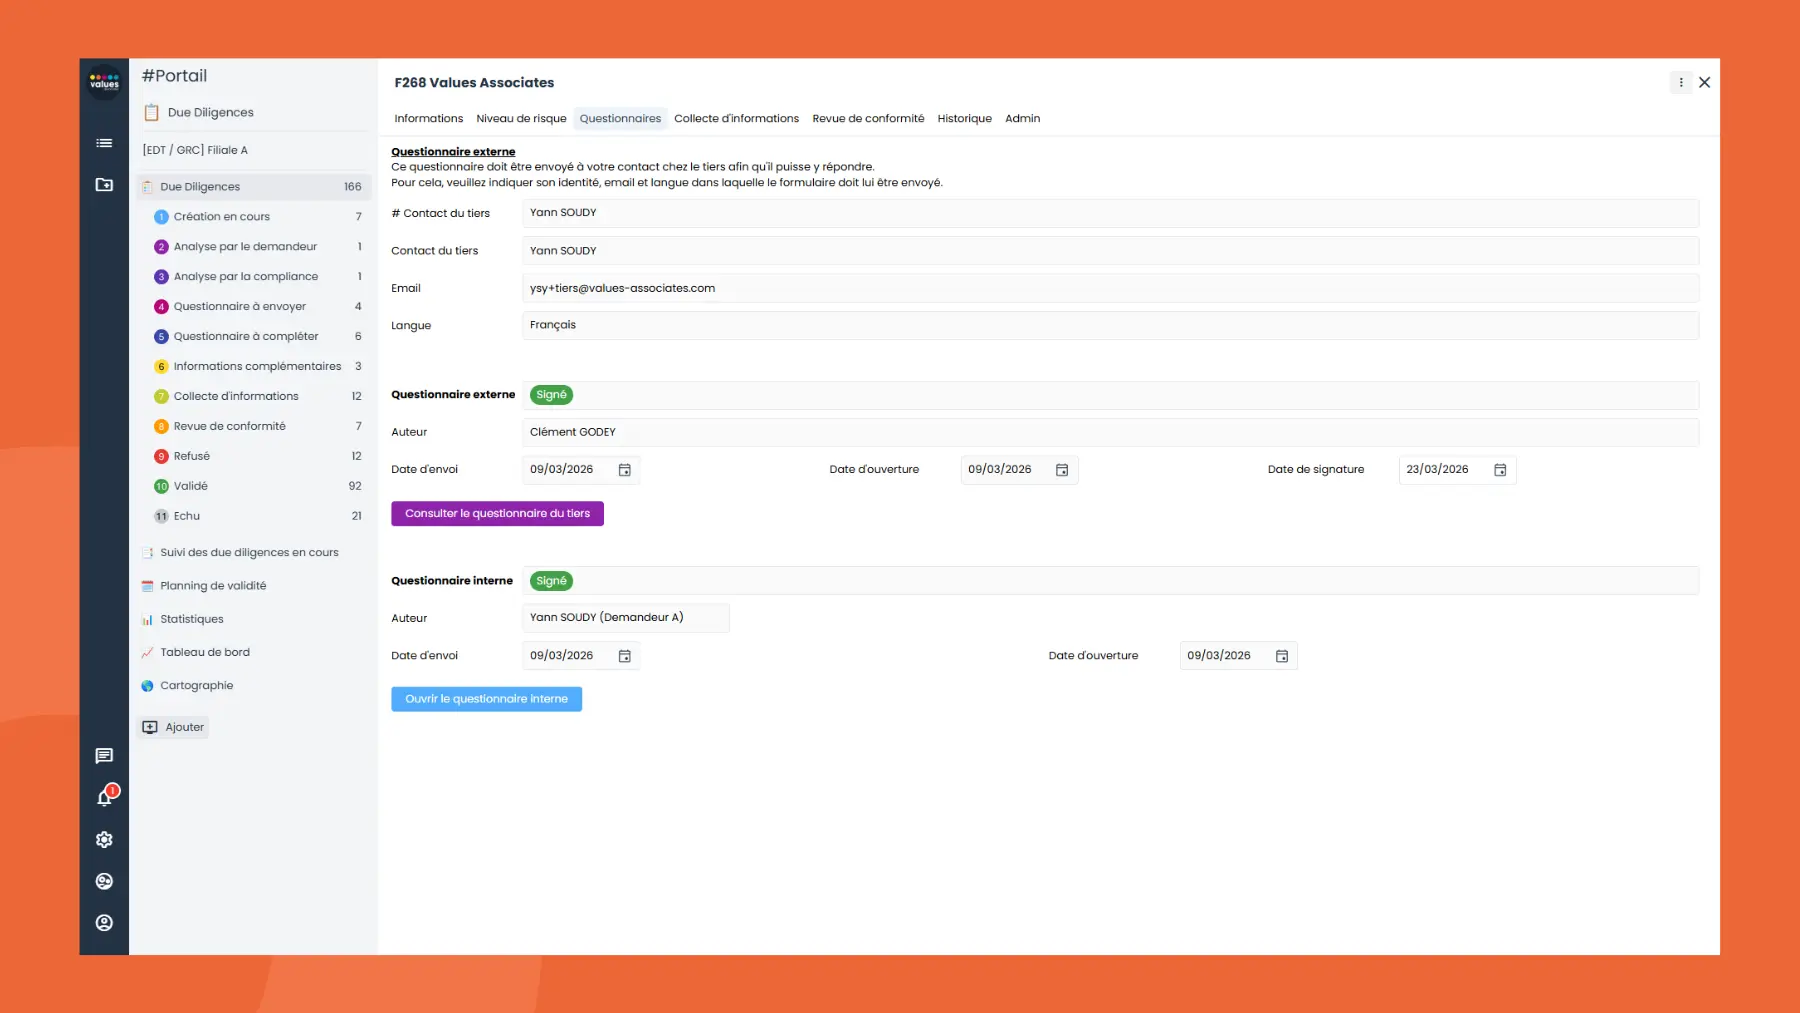Switch to the Historique tab

(x=963, y=118)
